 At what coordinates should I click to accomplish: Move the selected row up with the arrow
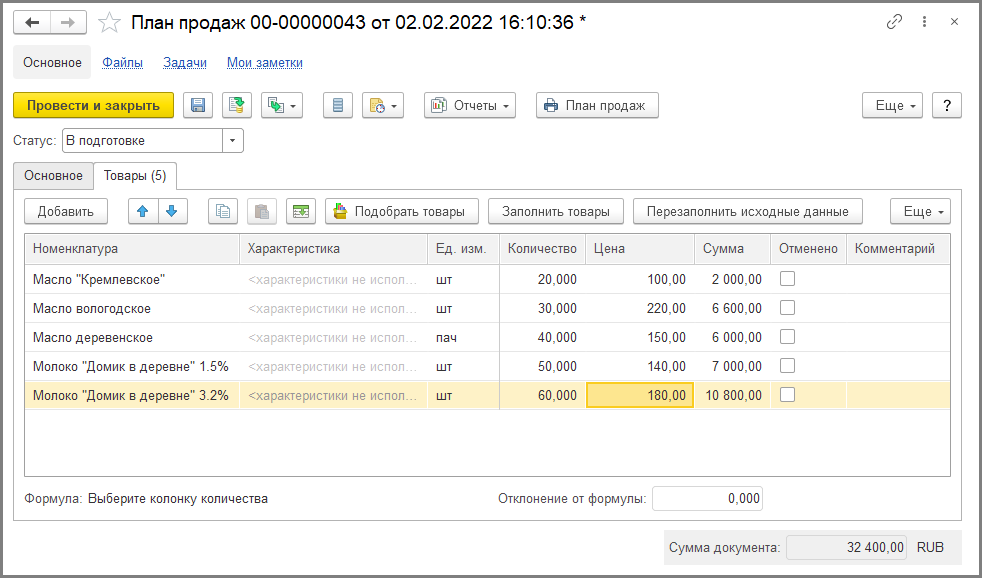point(144,211)
